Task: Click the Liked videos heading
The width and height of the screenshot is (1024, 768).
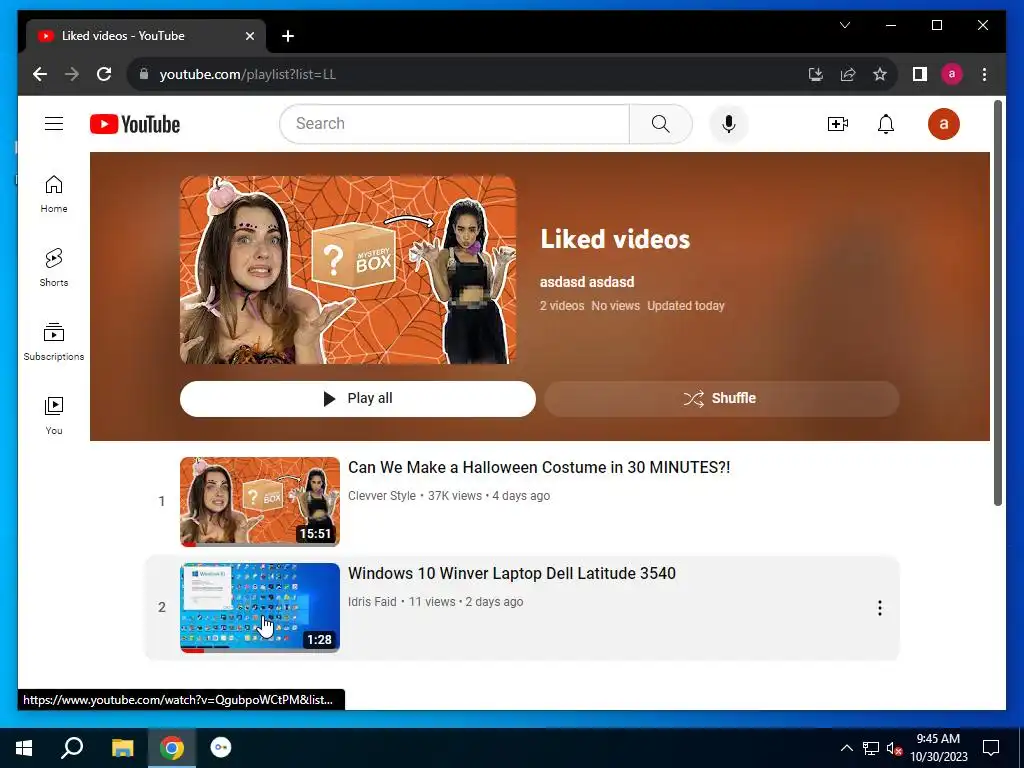Action: (615, 240)
